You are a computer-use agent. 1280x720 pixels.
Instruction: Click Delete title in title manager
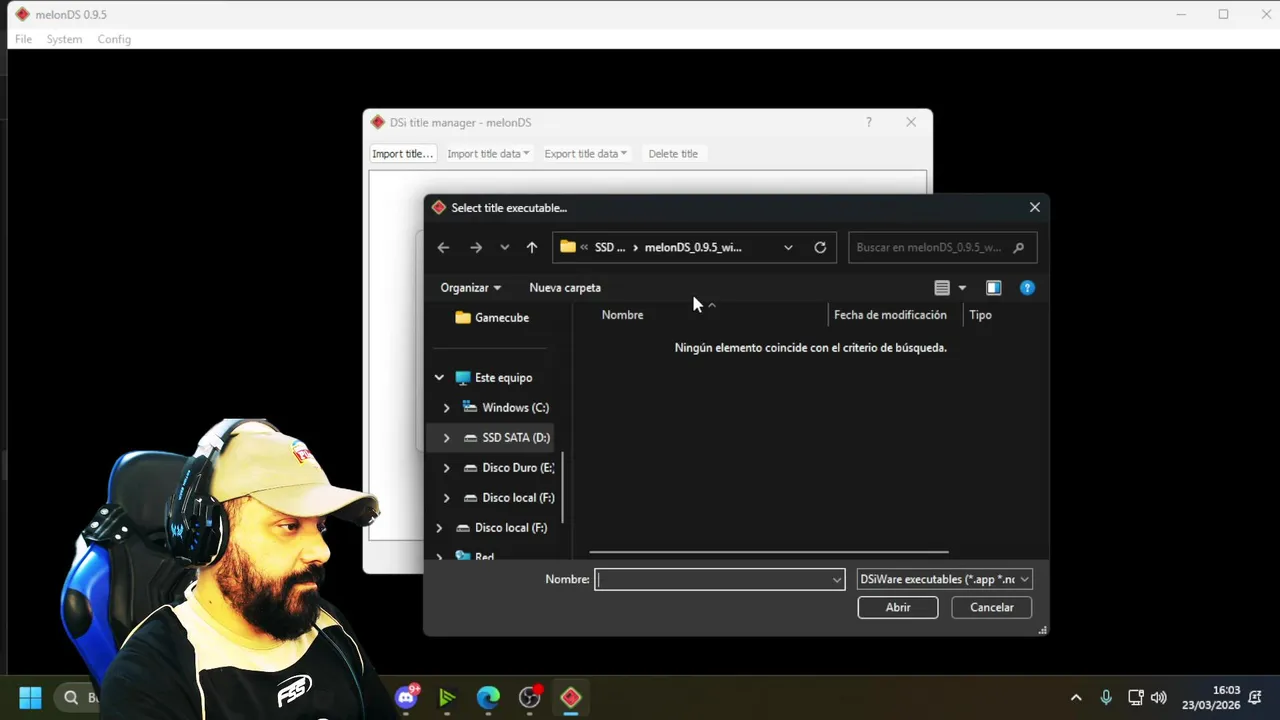[x=673, y=154]
